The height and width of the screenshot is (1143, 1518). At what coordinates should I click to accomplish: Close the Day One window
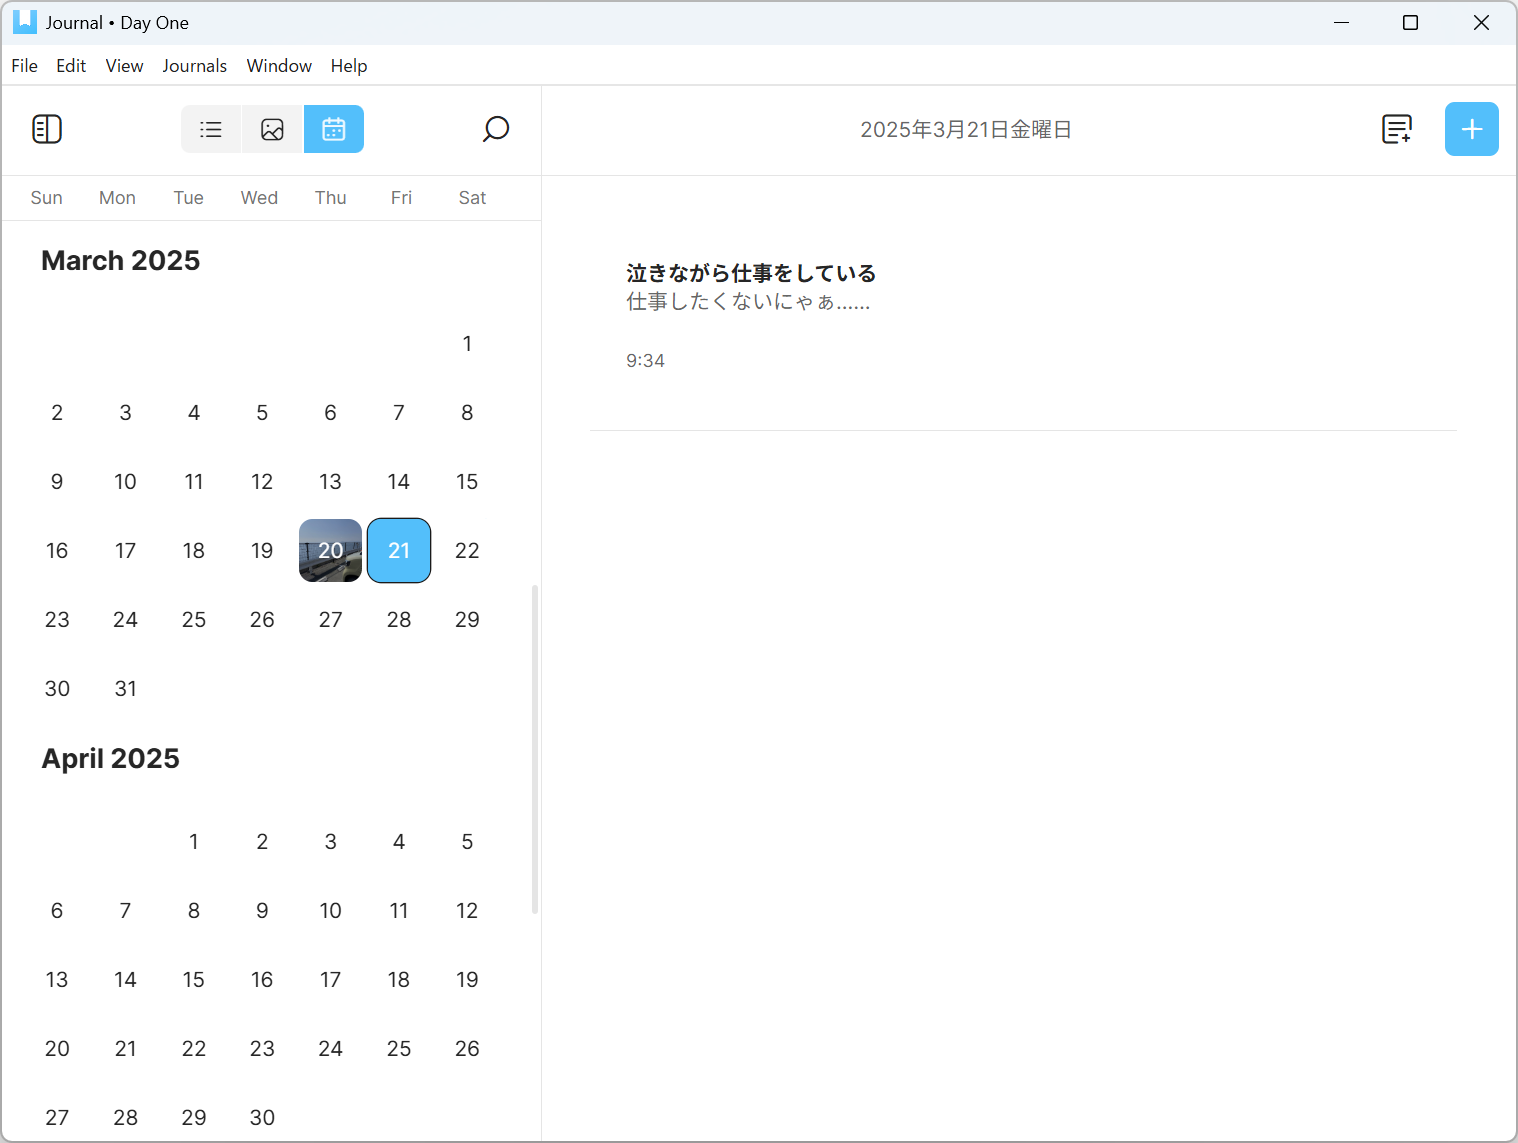tap(1481, 22)
